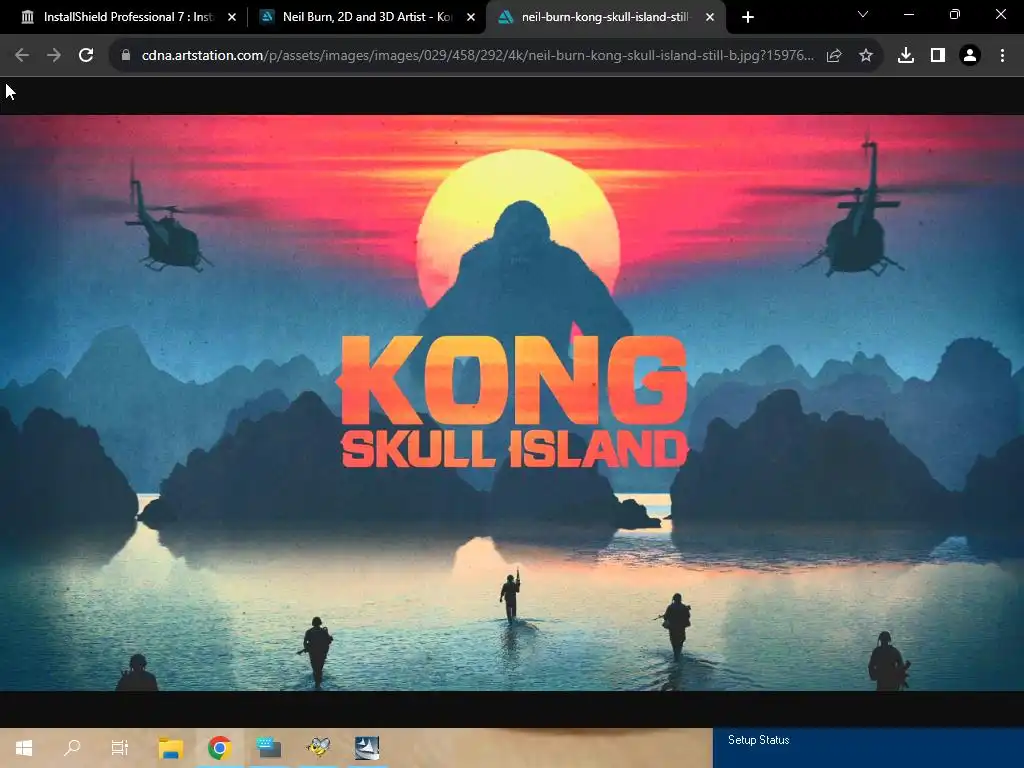1024x768 pixels.
Task: Open Windows taskbar search
Action: [72, 748]
